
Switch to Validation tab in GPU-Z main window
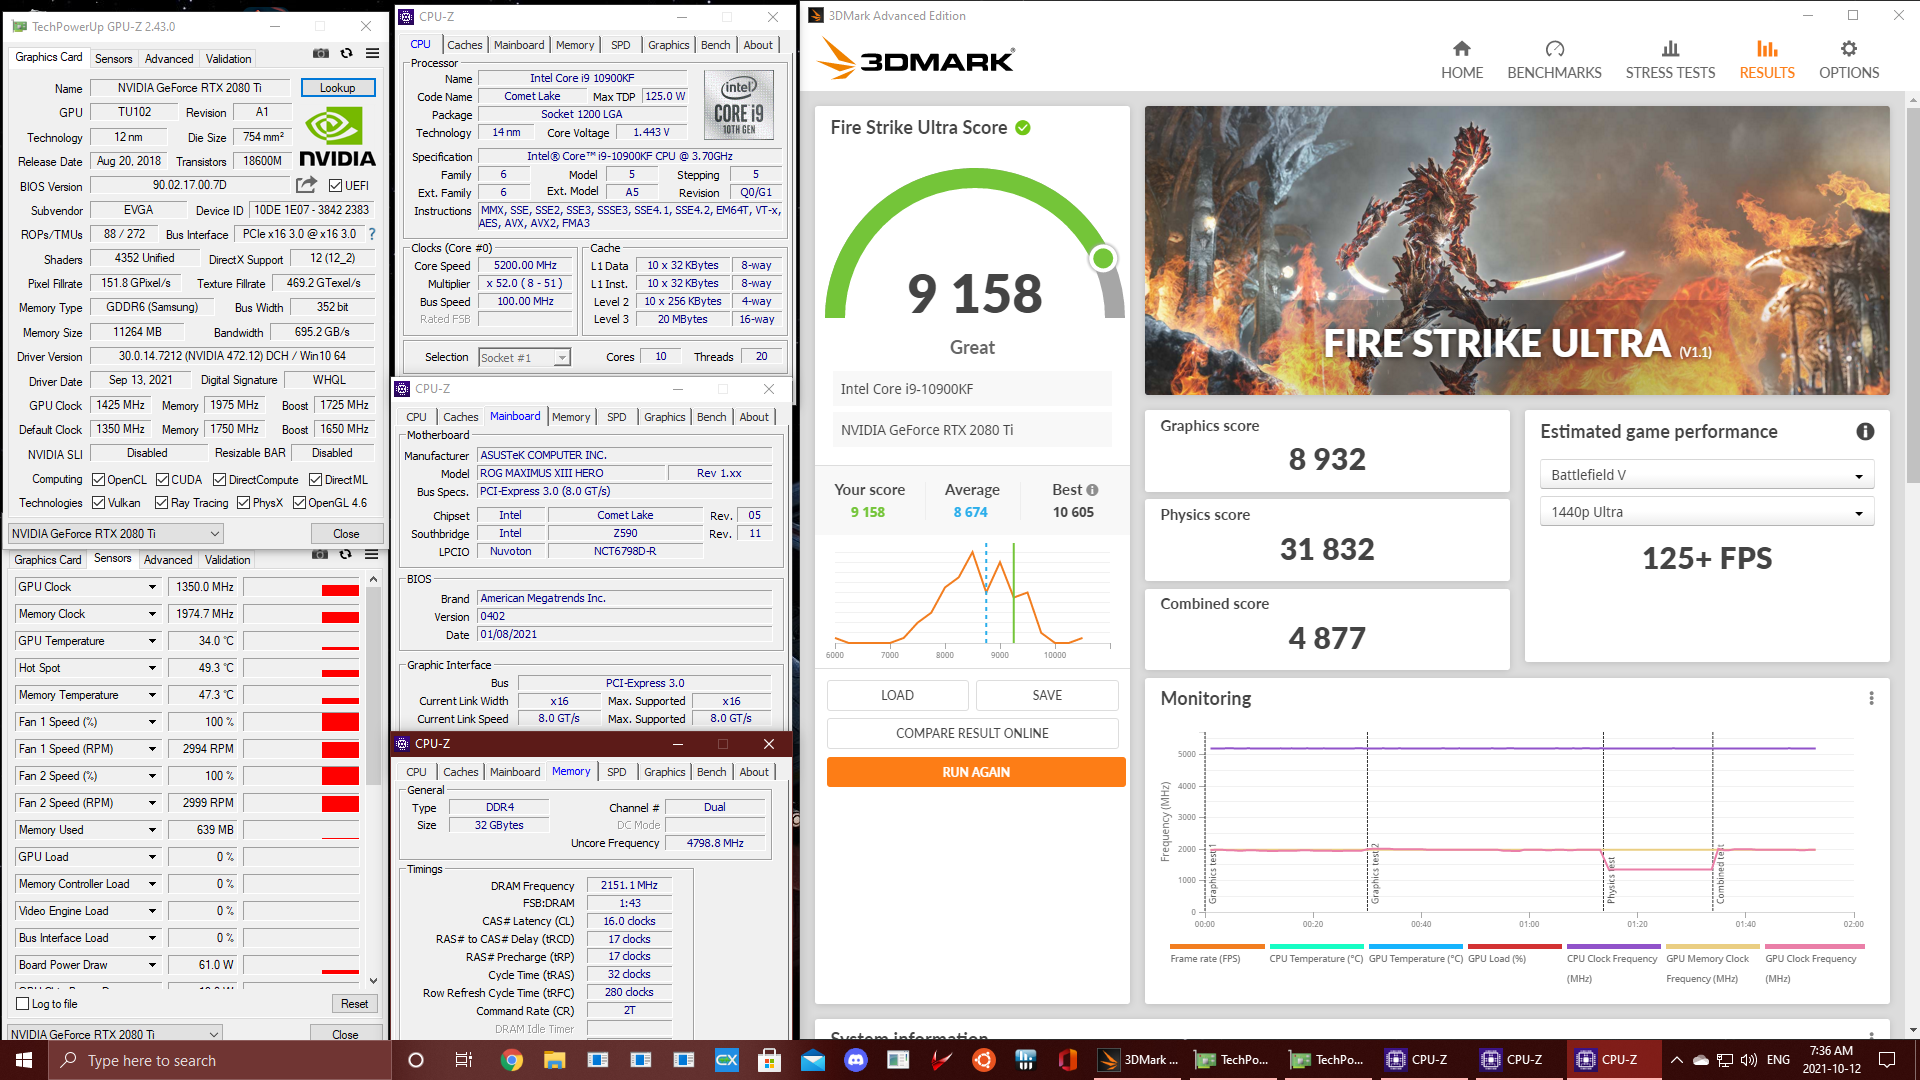click(x=229, y=59)
